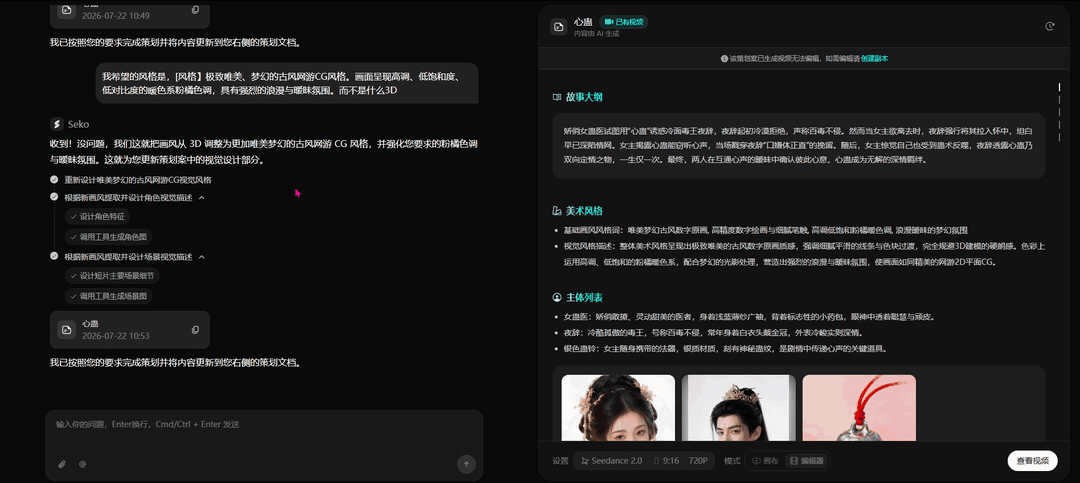This screenshot has height=483, width=1080.
Task: Click the completed checkmark for 重新设计唯美梦幻的古风网游CG视觉风格
Action: [54, 180]
